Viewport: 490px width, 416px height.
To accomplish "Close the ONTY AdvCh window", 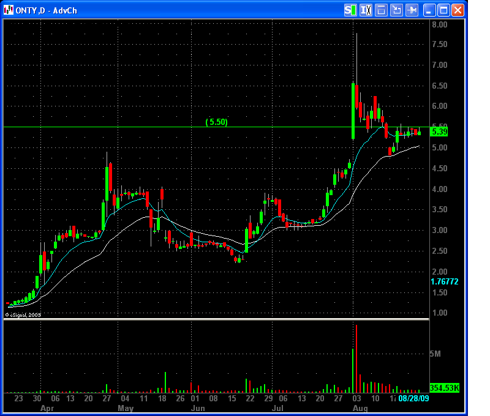I will pos(458,10).
